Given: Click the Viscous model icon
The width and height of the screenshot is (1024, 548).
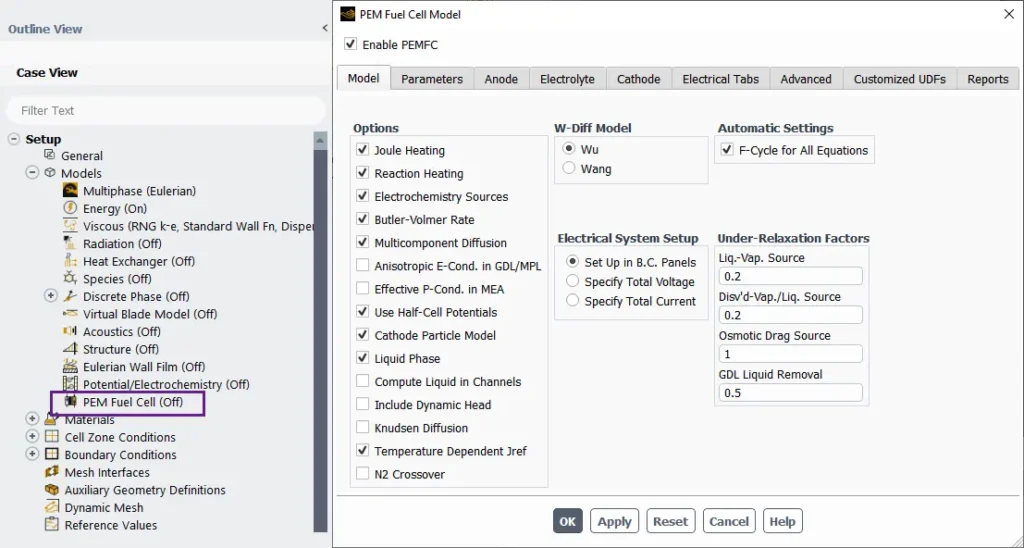Looking at the screenshot, I should (70, 225).
